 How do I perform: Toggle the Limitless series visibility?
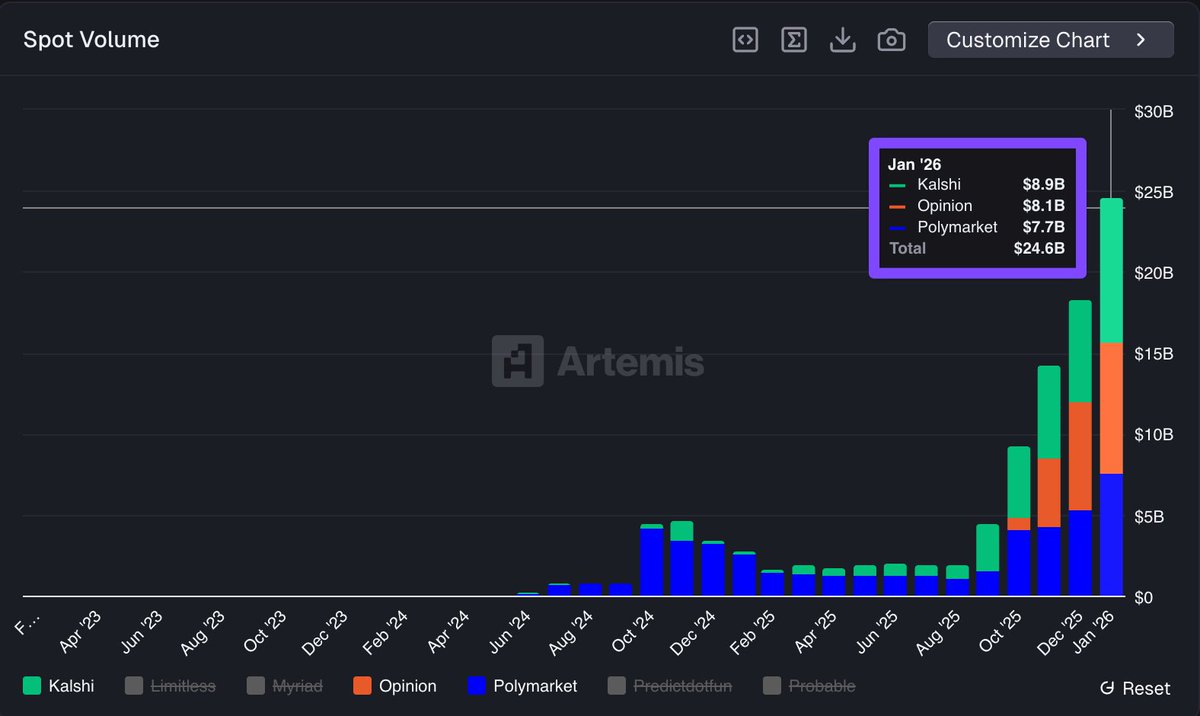pos(132,686)
